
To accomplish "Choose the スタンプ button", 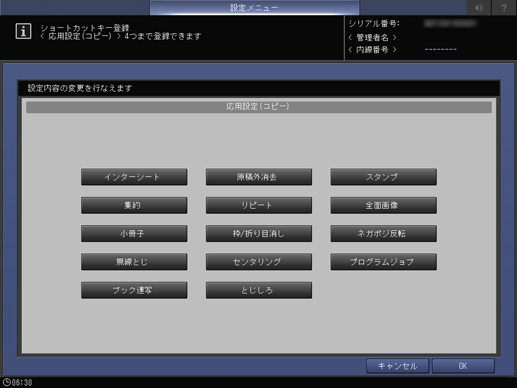I will click(x=383, y=177).
